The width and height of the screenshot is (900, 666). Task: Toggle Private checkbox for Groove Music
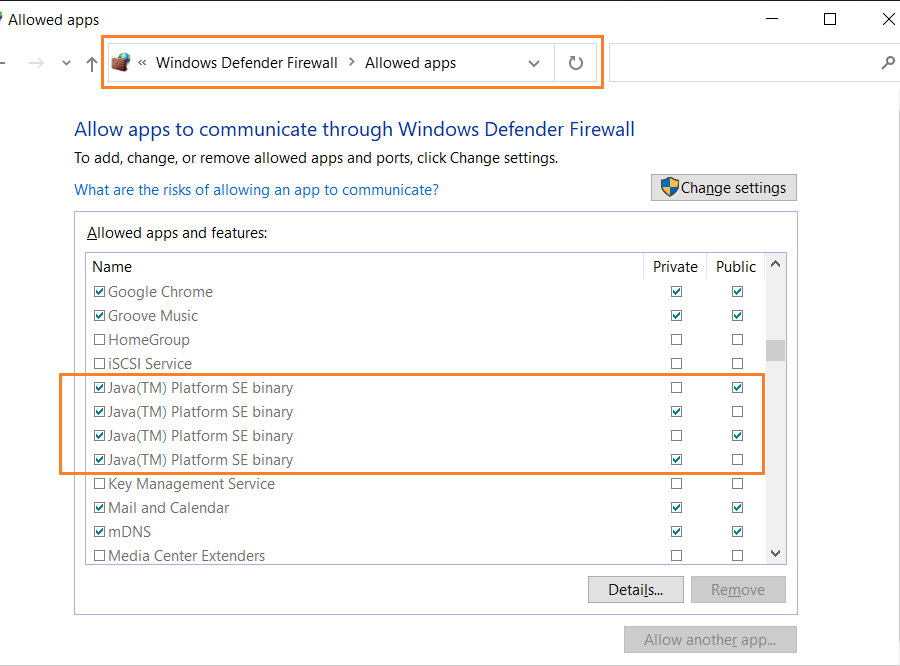[677, 316]
